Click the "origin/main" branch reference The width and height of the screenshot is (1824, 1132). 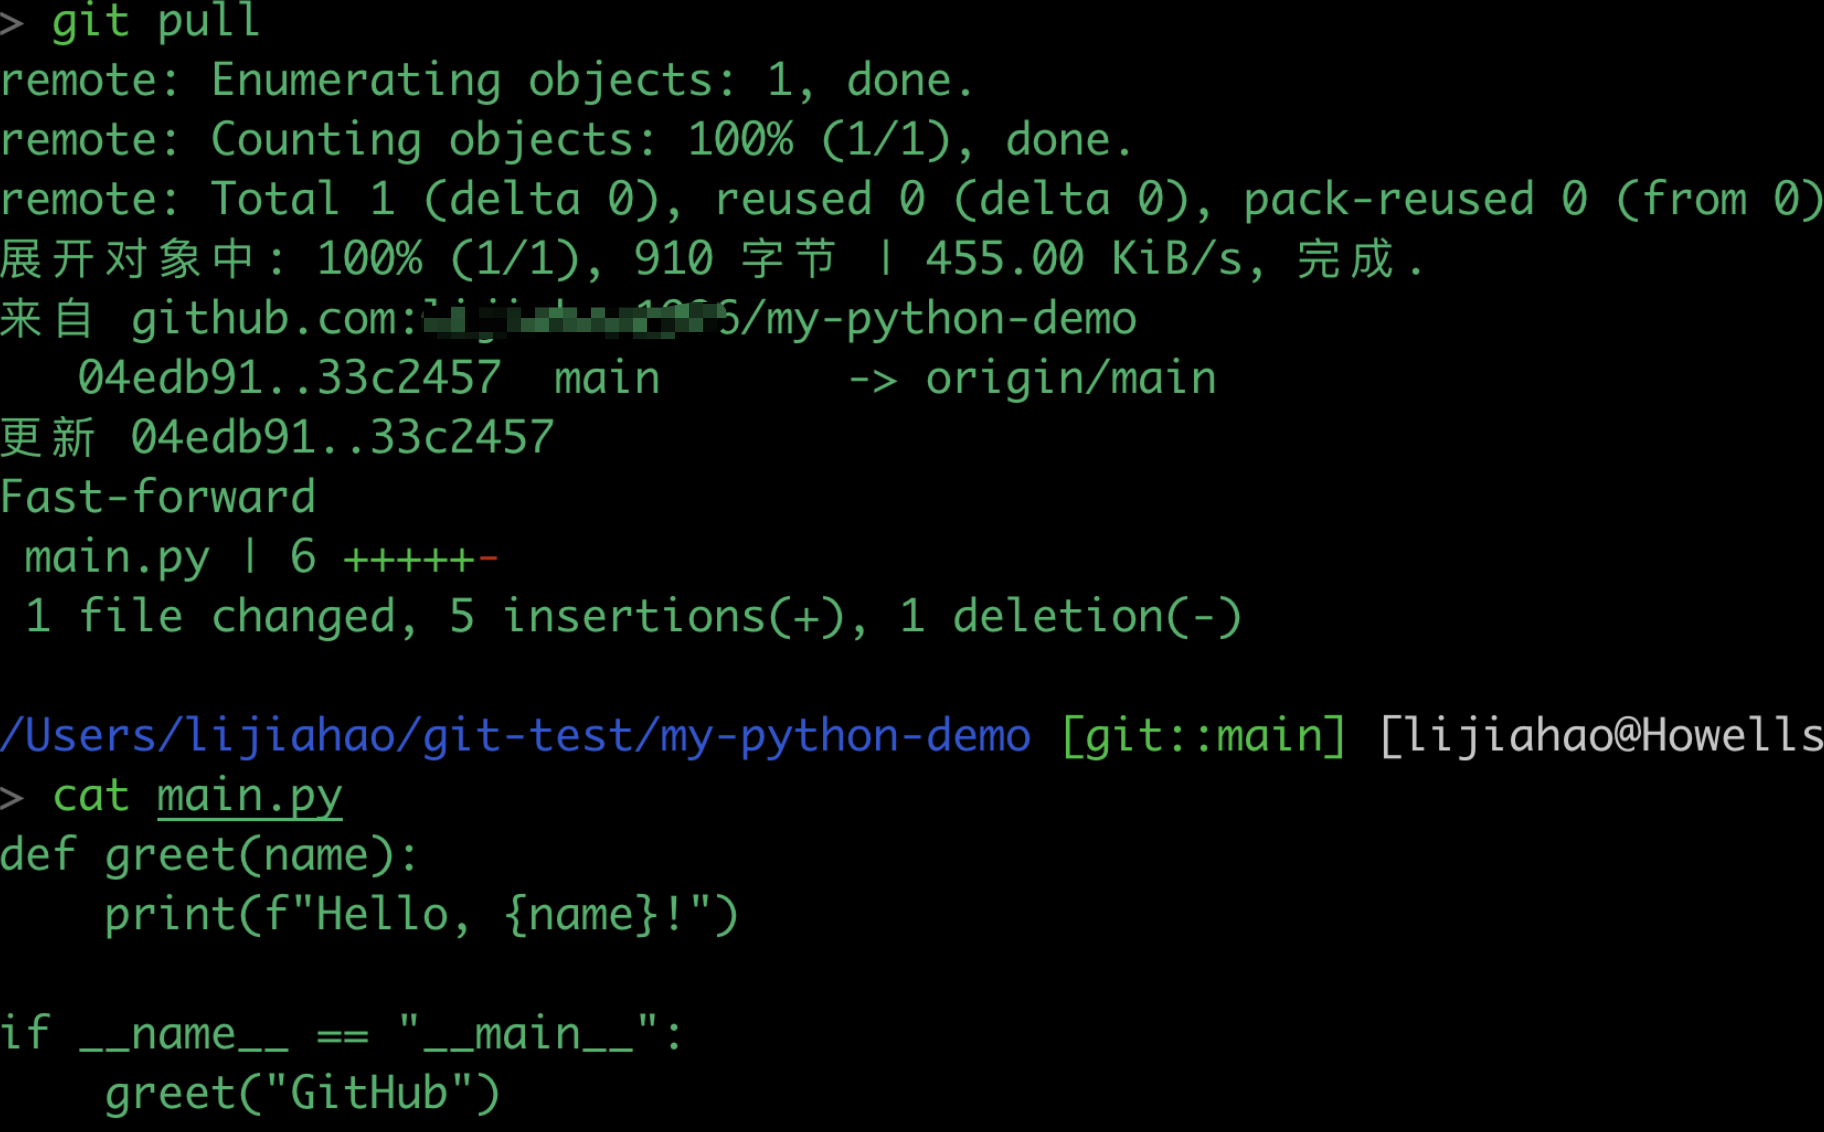point(1070,378)
